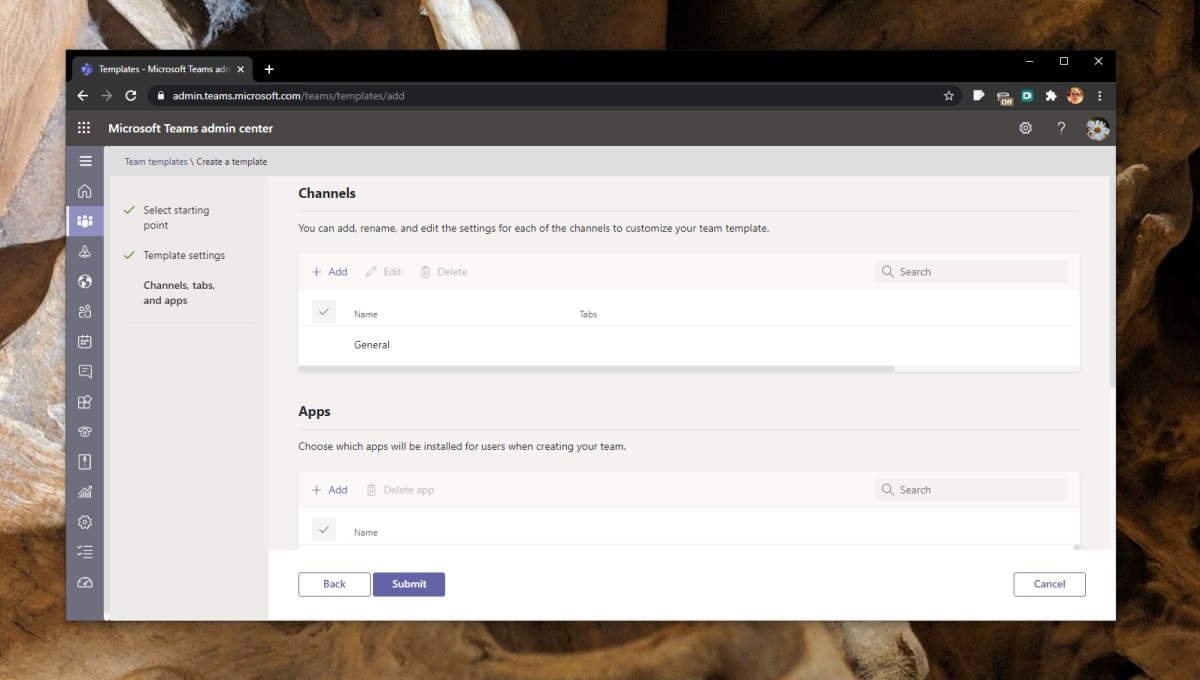The height and width of the screenshot is (680, 1200).
Task: Follow the Team templates breadcrumb link
Action: pyautogui.click(x=156, y=161)
